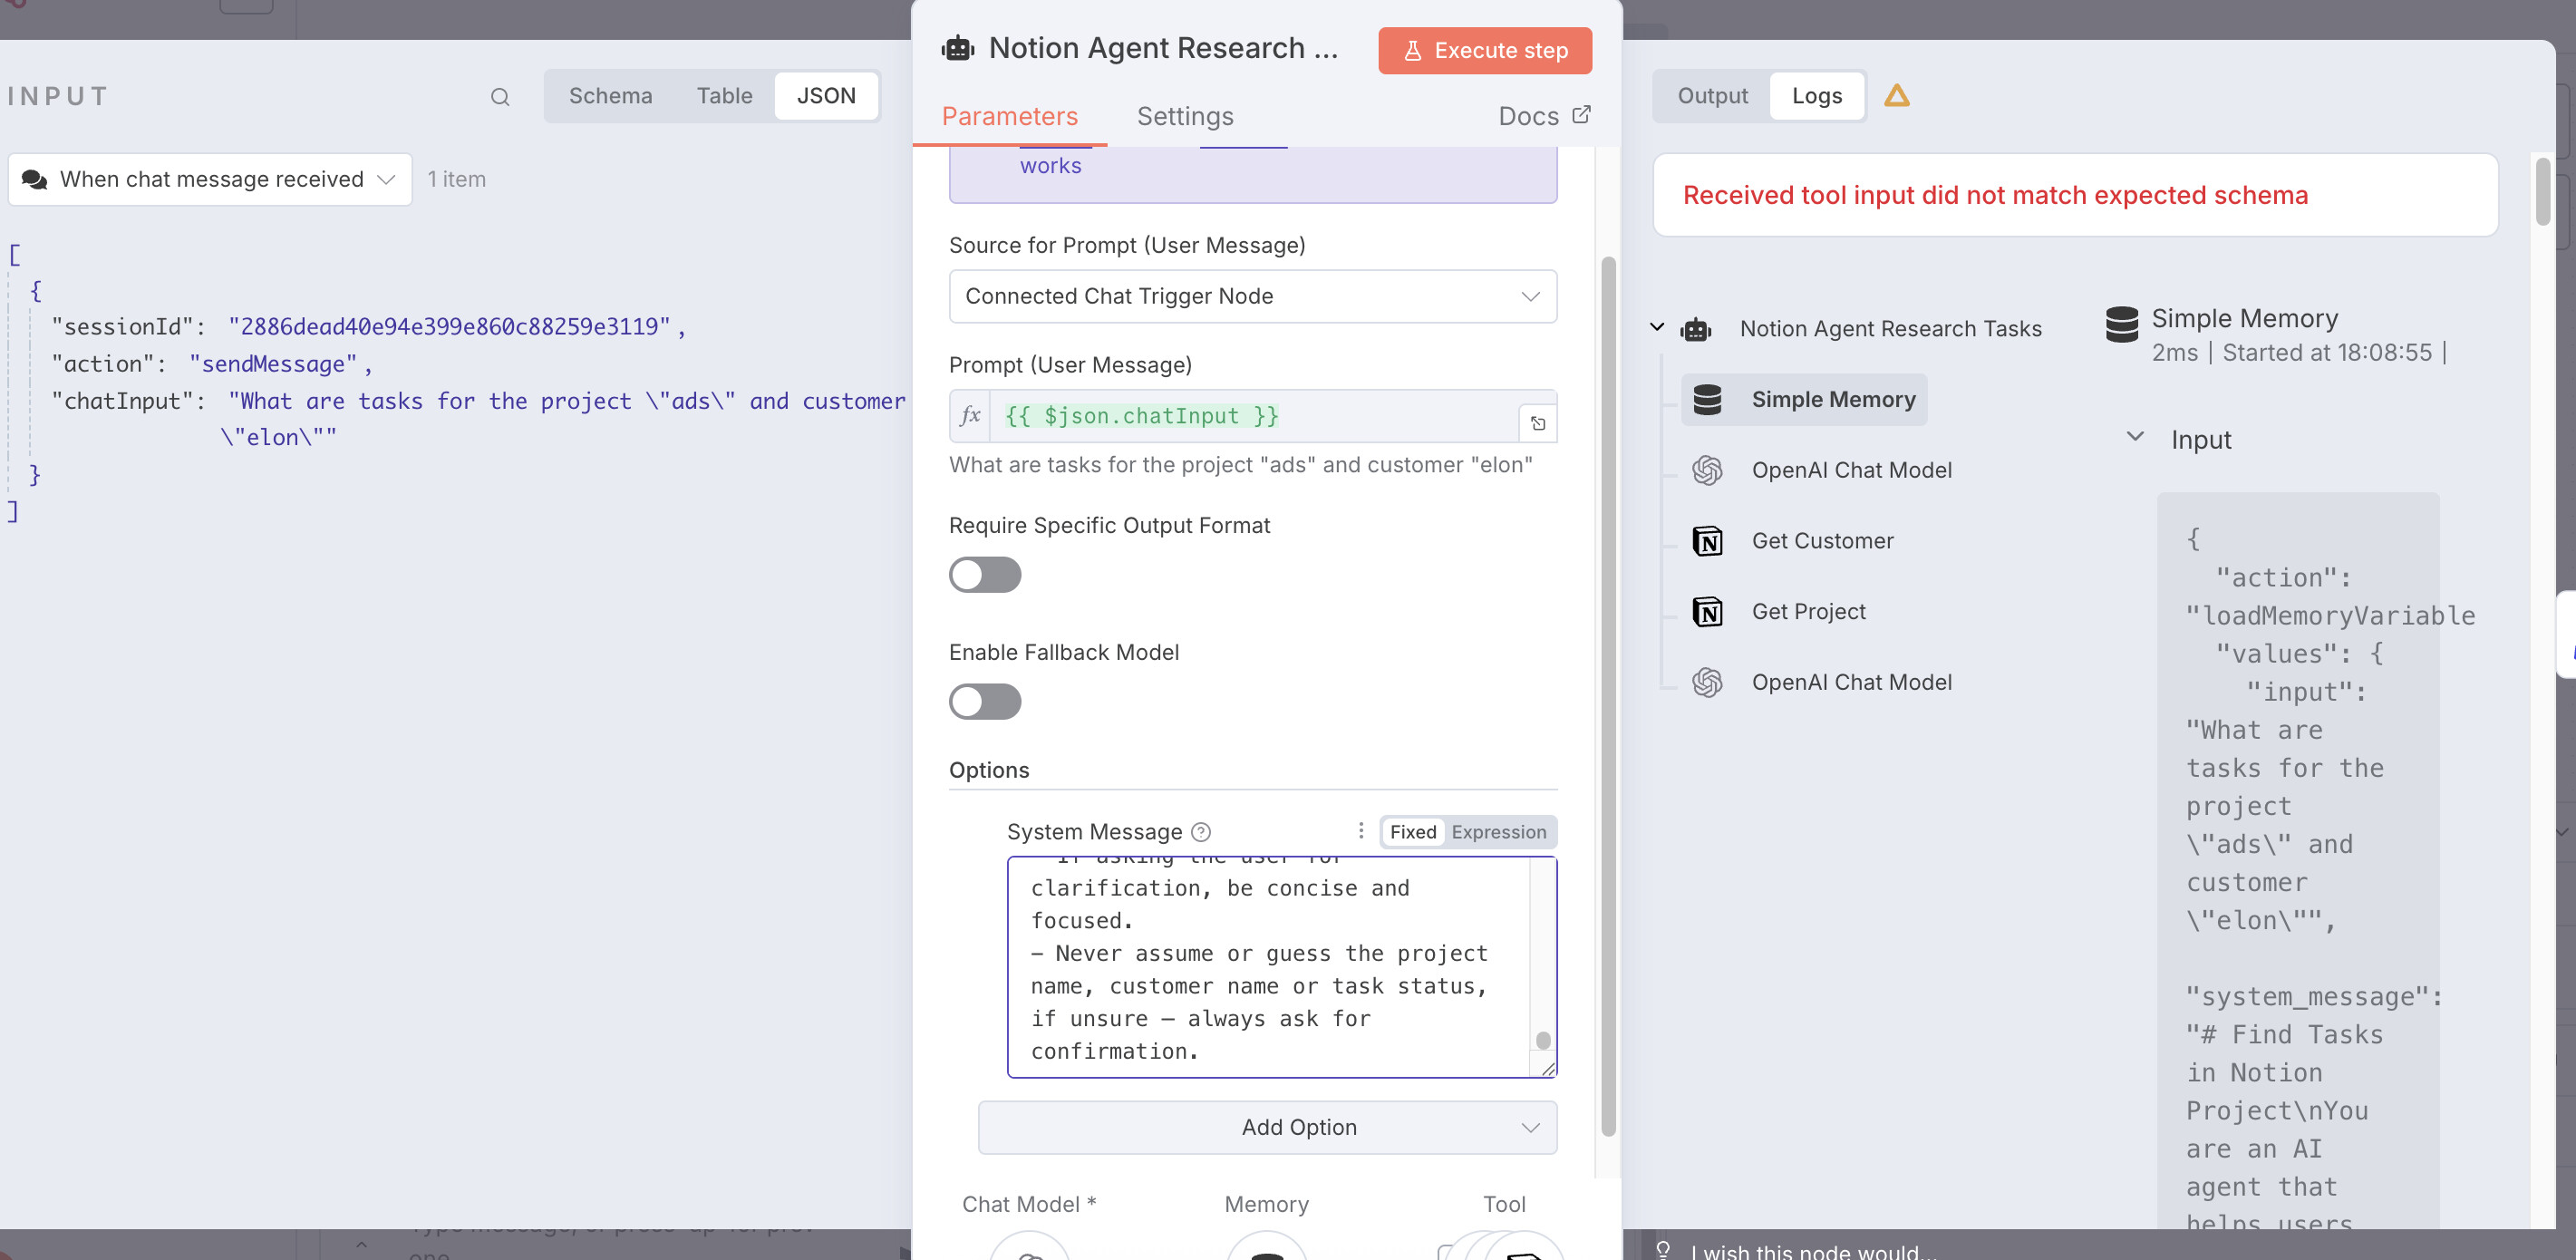This screenshot has width=2576, height=1260.
Task: Click the Notion icon beside Get Project
Action: (x=1707, y=612)
